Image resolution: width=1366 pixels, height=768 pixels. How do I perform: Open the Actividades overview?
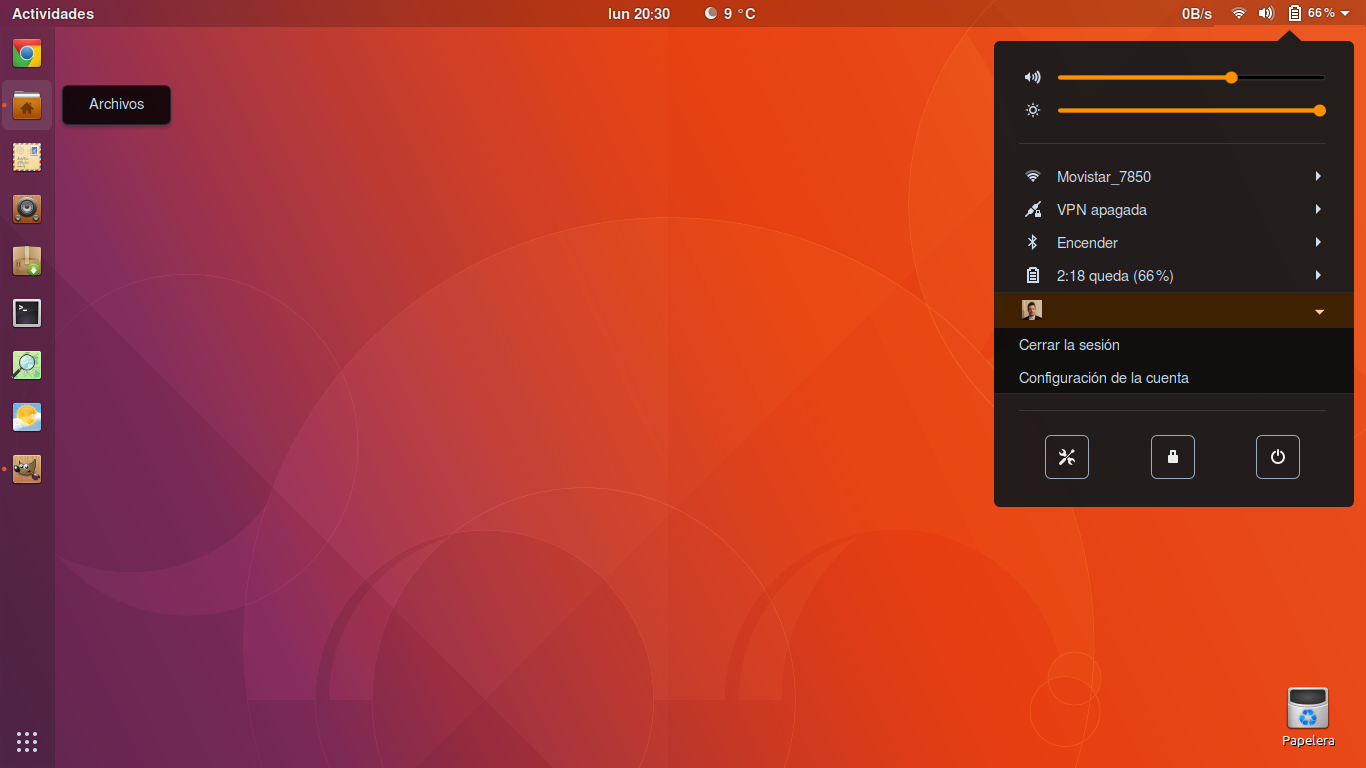coord(53,13)
